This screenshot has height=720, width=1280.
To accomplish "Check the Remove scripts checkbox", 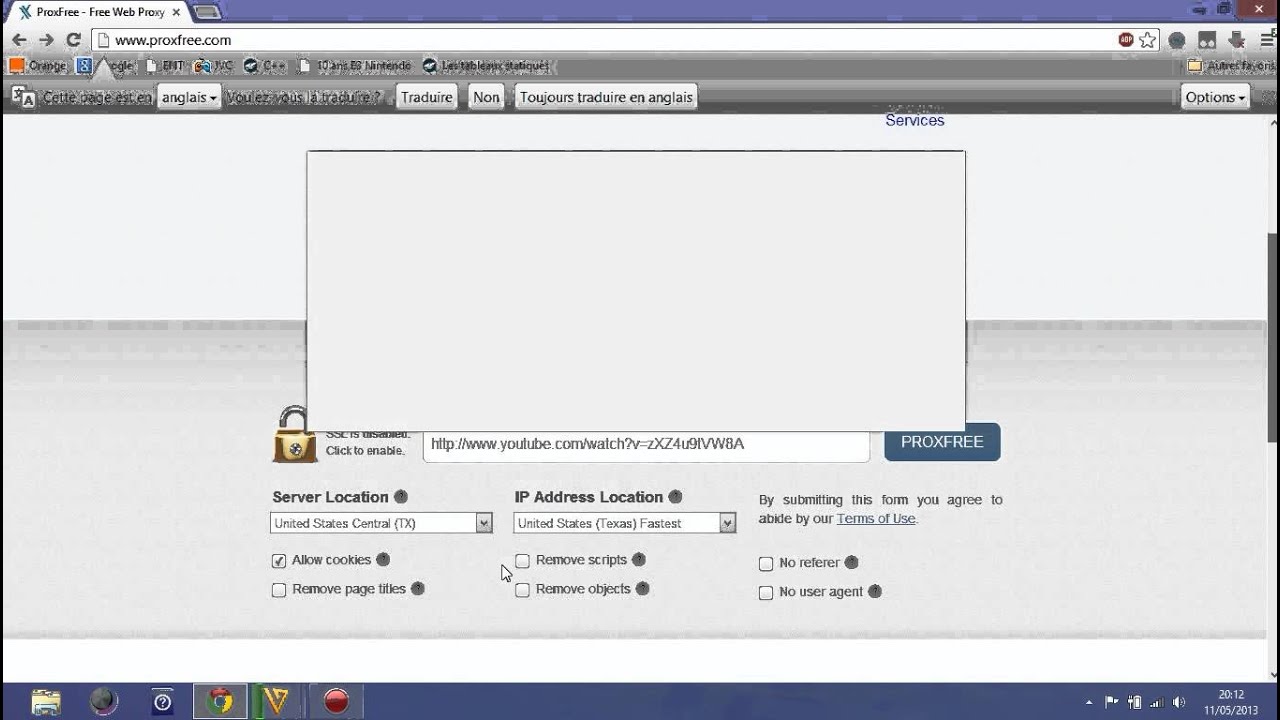I will coord(522,561).
